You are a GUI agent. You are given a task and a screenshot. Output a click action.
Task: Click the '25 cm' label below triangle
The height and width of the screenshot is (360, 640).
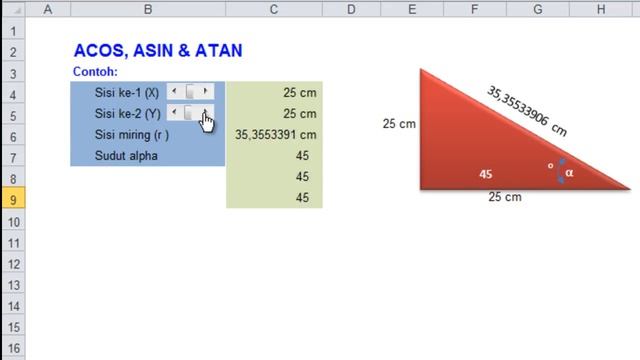505,197
